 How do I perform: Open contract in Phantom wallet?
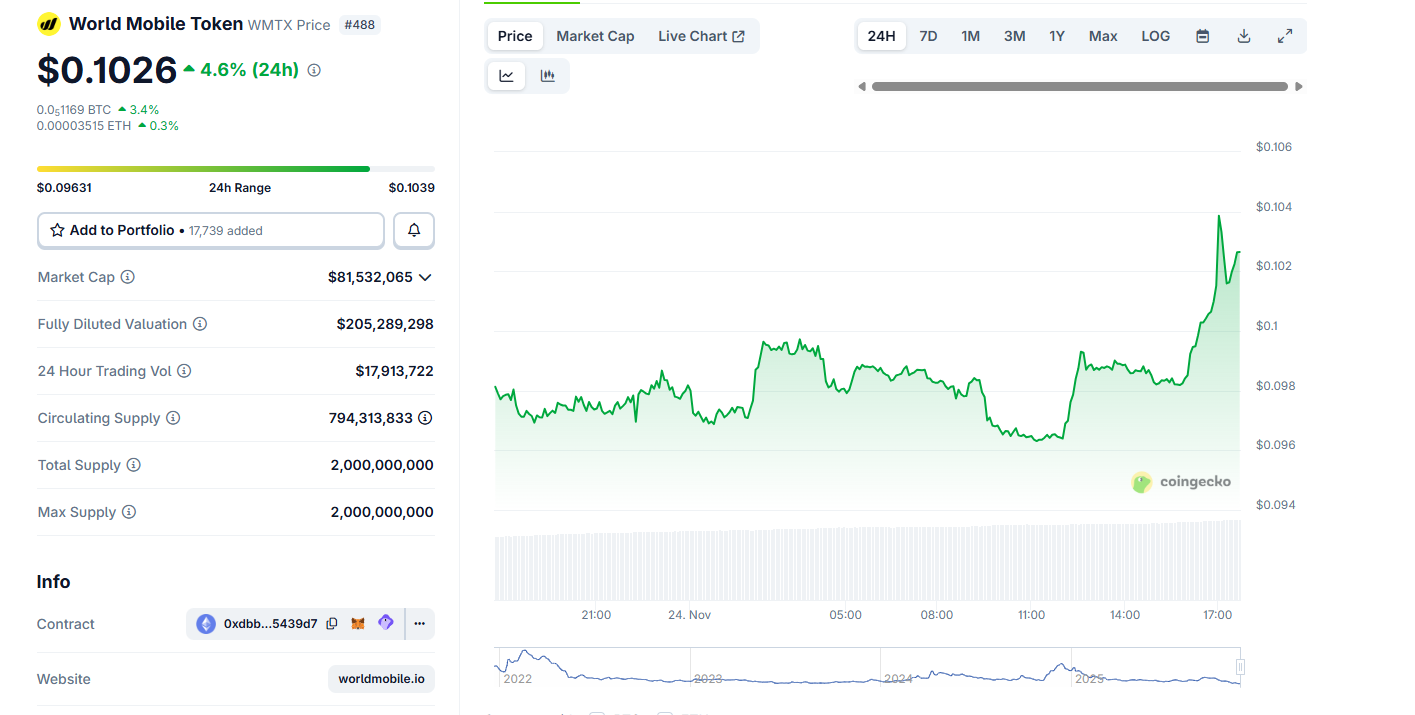385,623
